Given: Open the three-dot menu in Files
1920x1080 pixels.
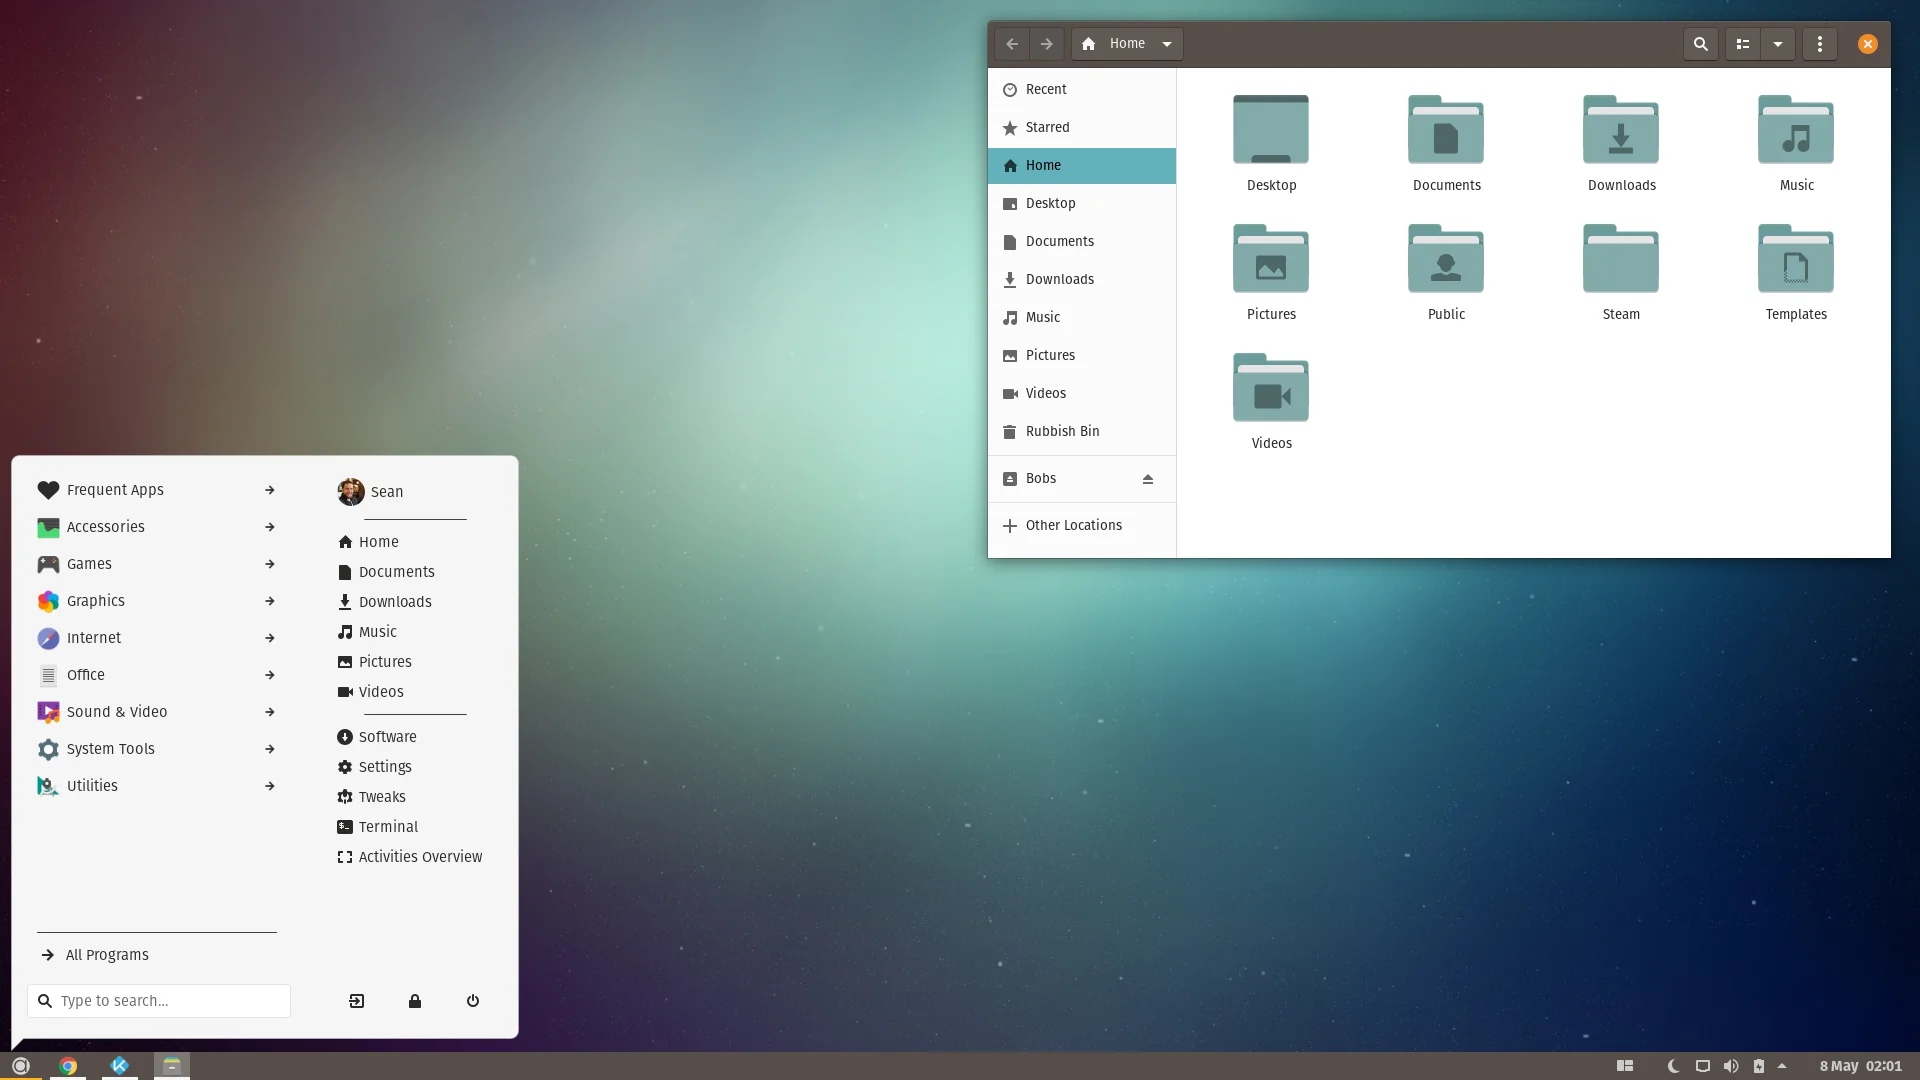Looking at the screenshot, I should tap(1820, 44).
